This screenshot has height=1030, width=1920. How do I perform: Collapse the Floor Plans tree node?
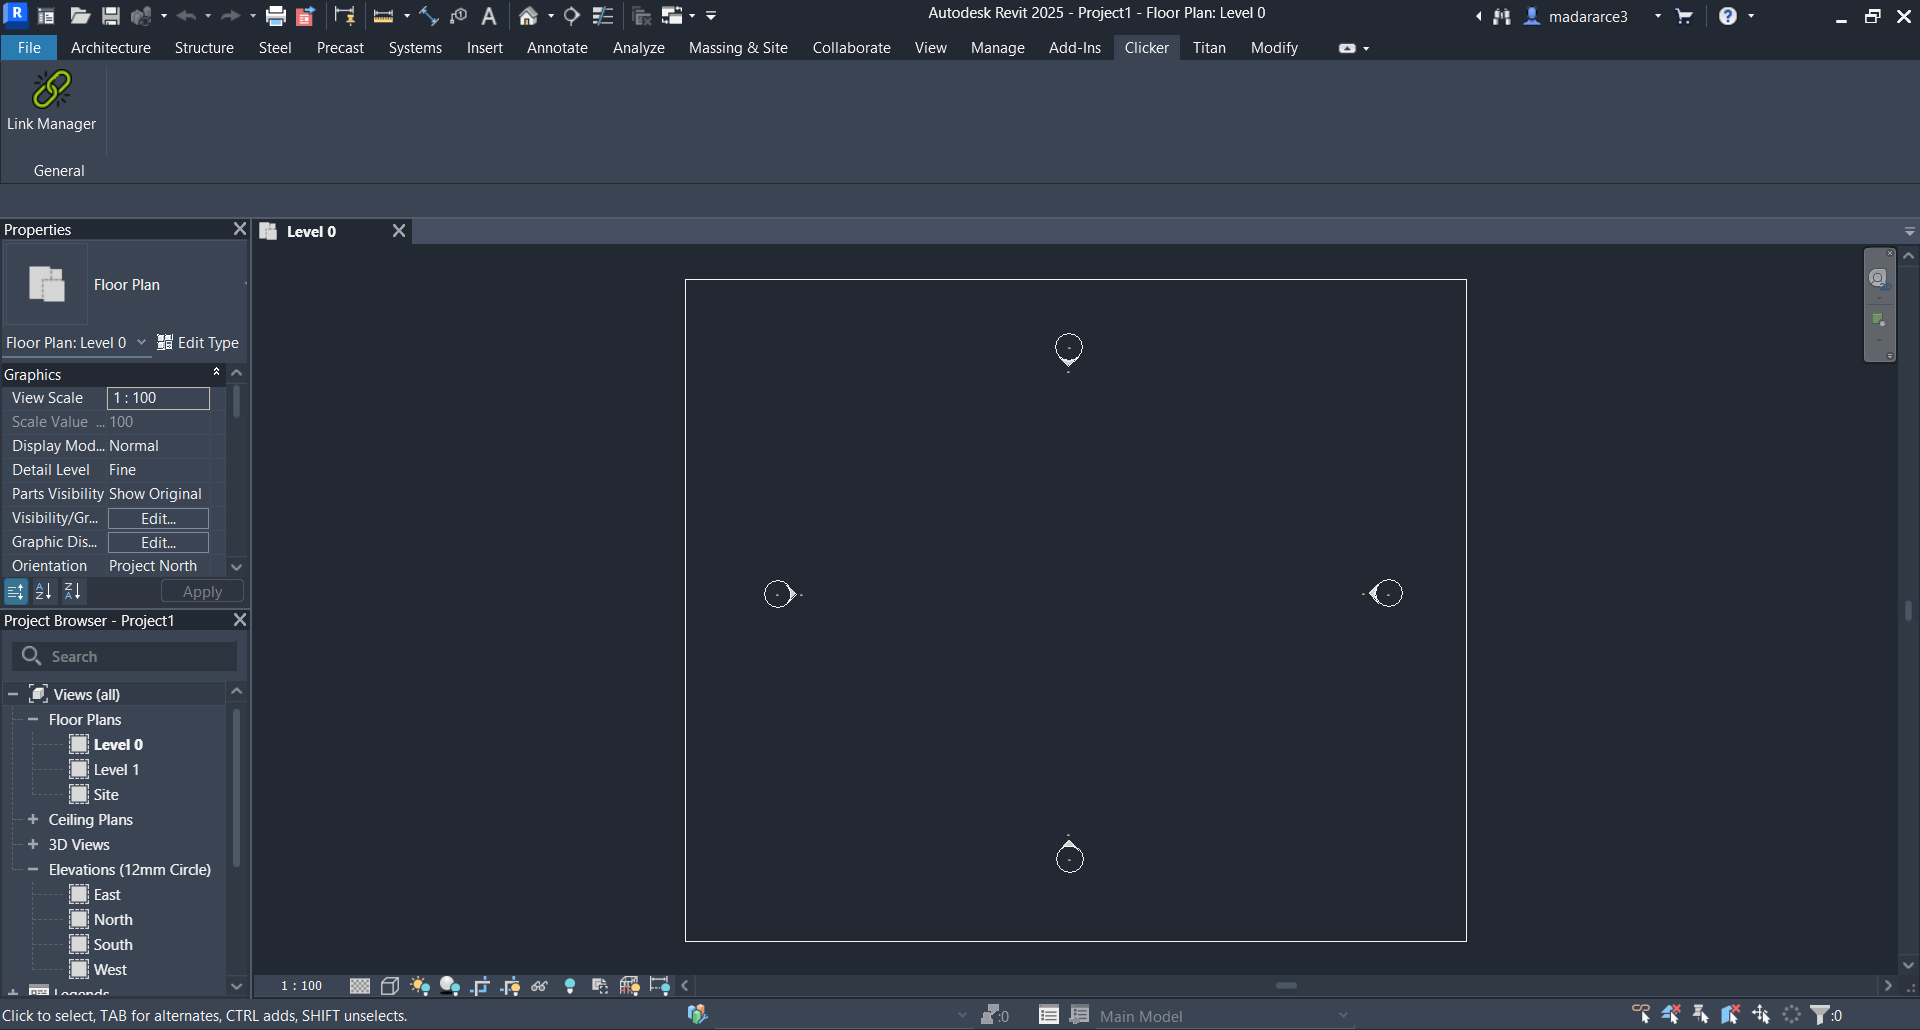point(33,720)
